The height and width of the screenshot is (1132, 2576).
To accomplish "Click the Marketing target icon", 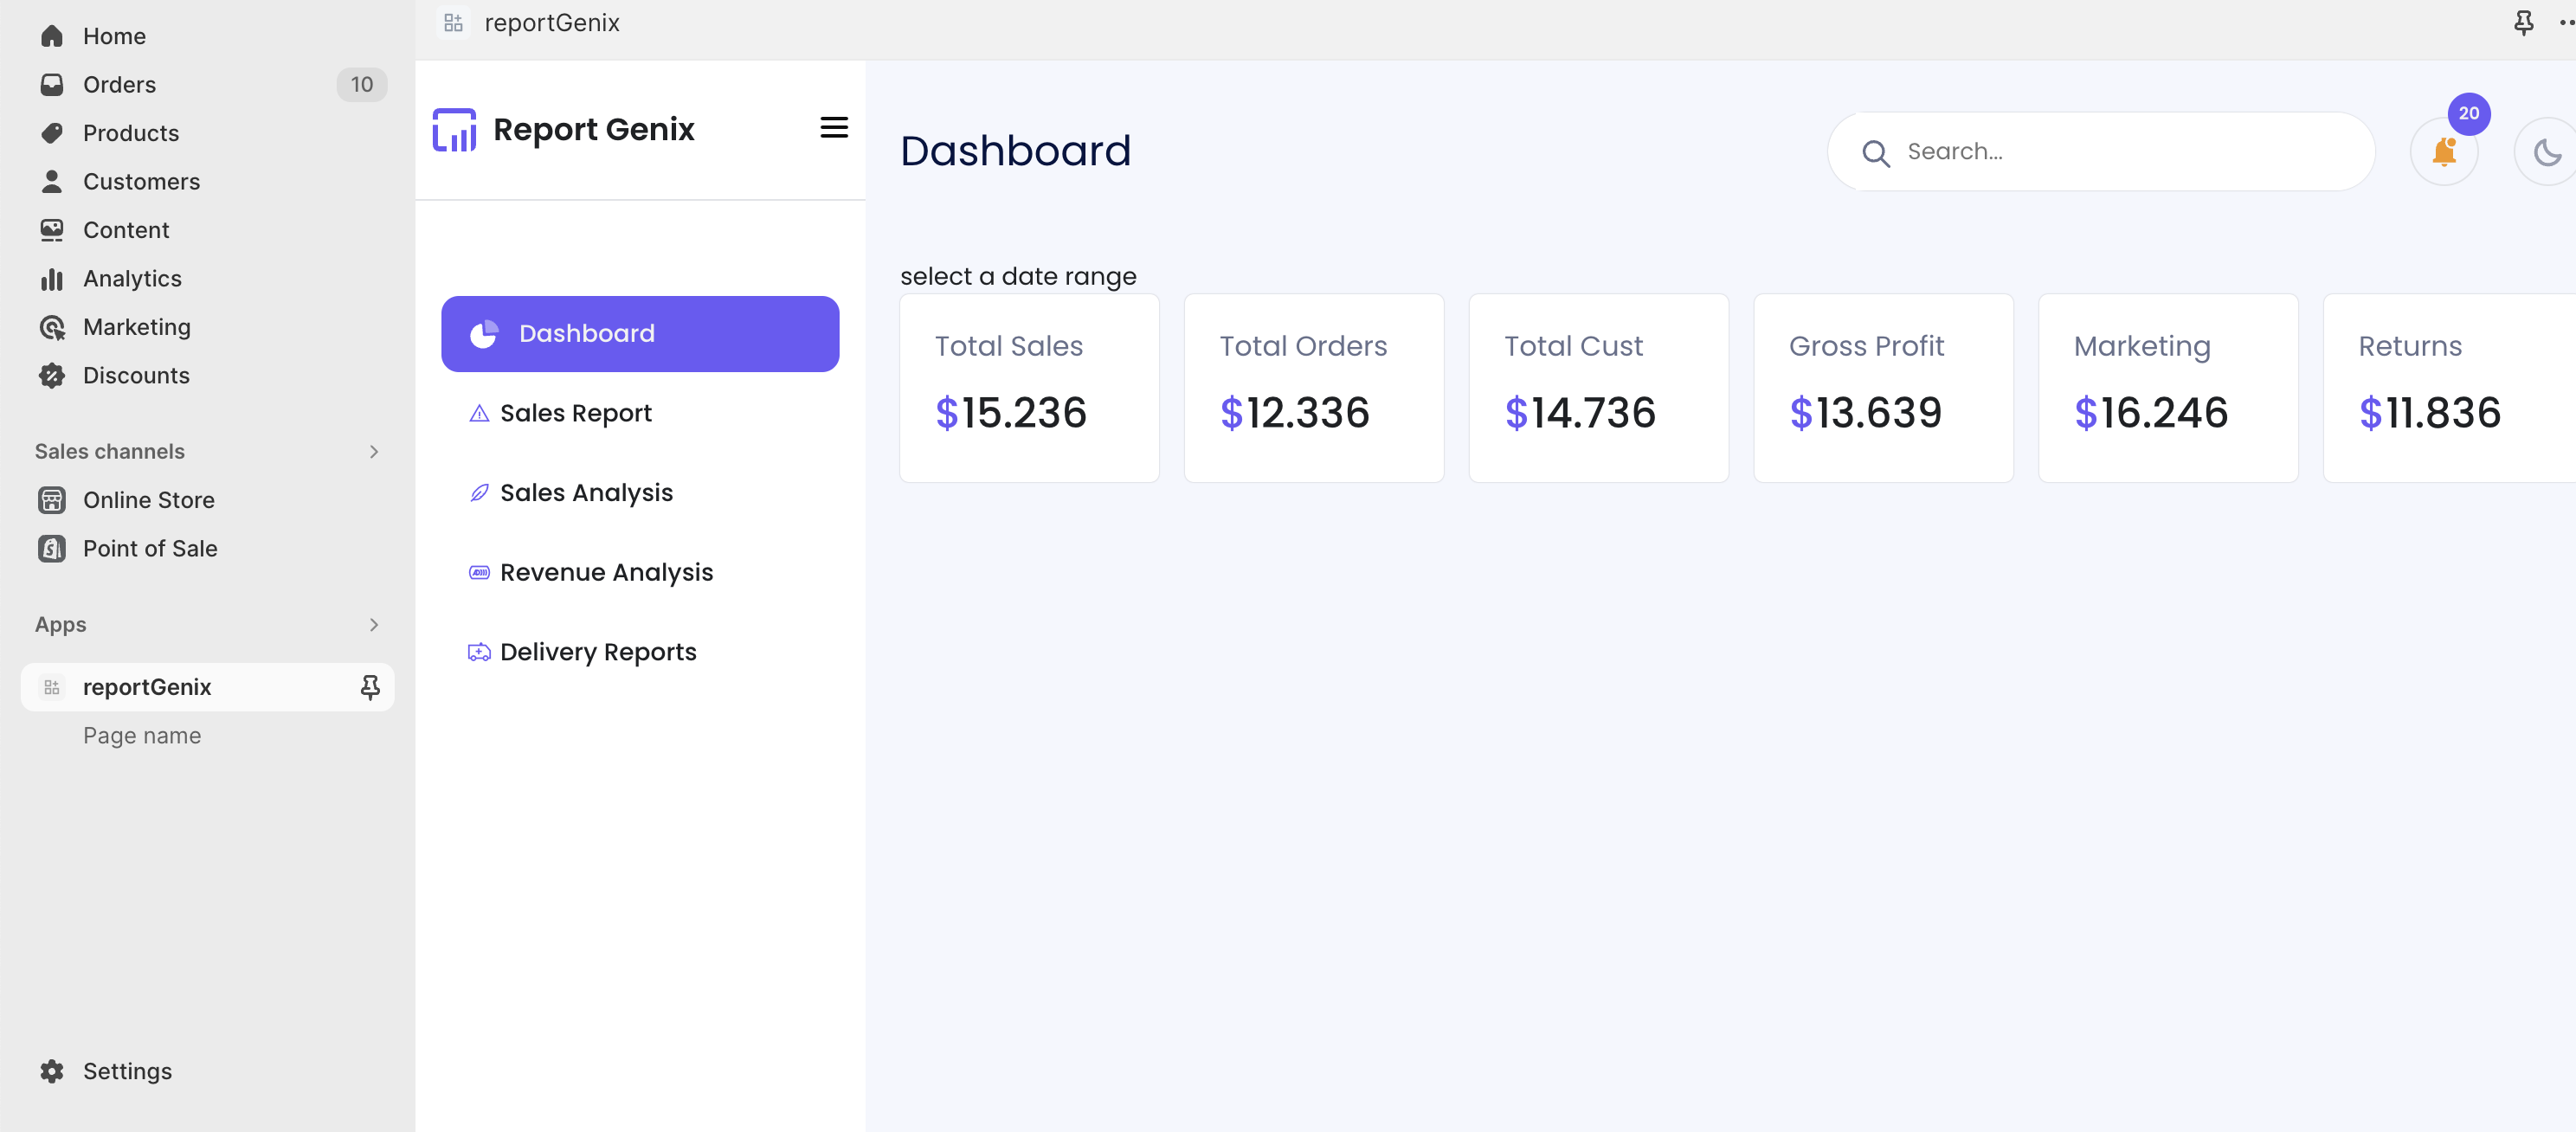I will pyautogui.click(x=52, y=327).
